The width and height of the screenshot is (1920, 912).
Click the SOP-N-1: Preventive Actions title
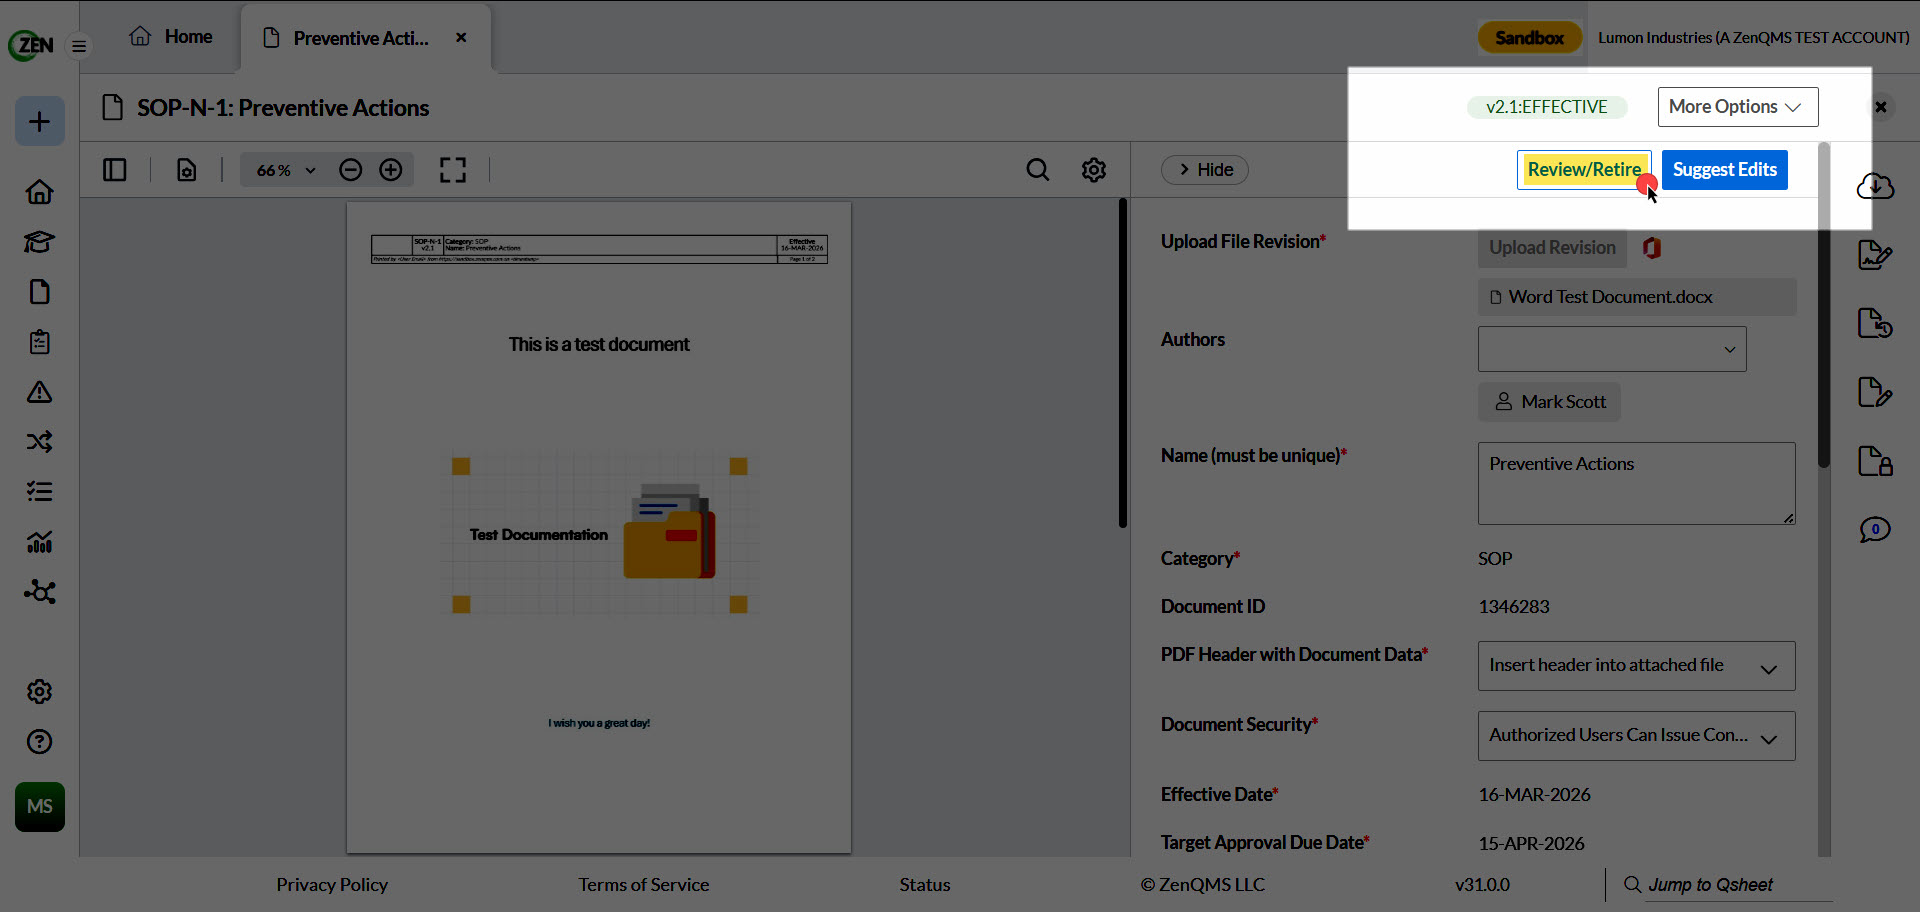click(x=283, y=108)
